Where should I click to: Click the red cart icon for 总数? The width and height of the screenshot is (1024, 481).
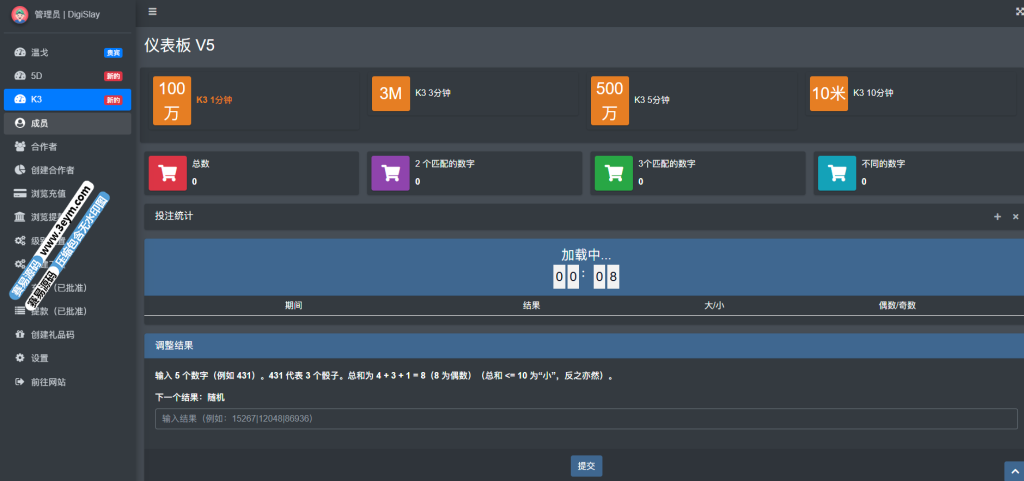(x=168, y=172)
